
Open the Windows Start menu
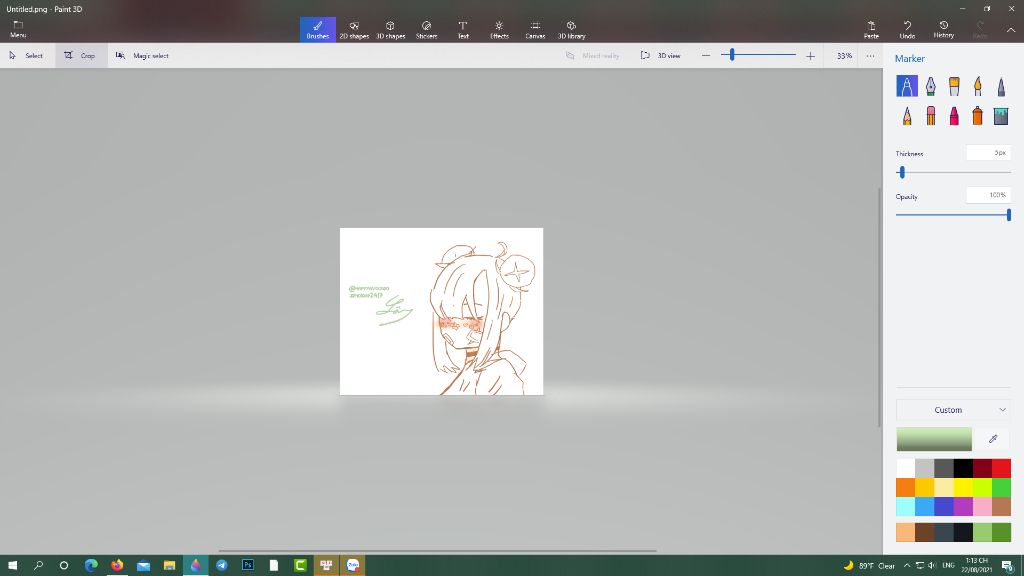coord(12,565)
